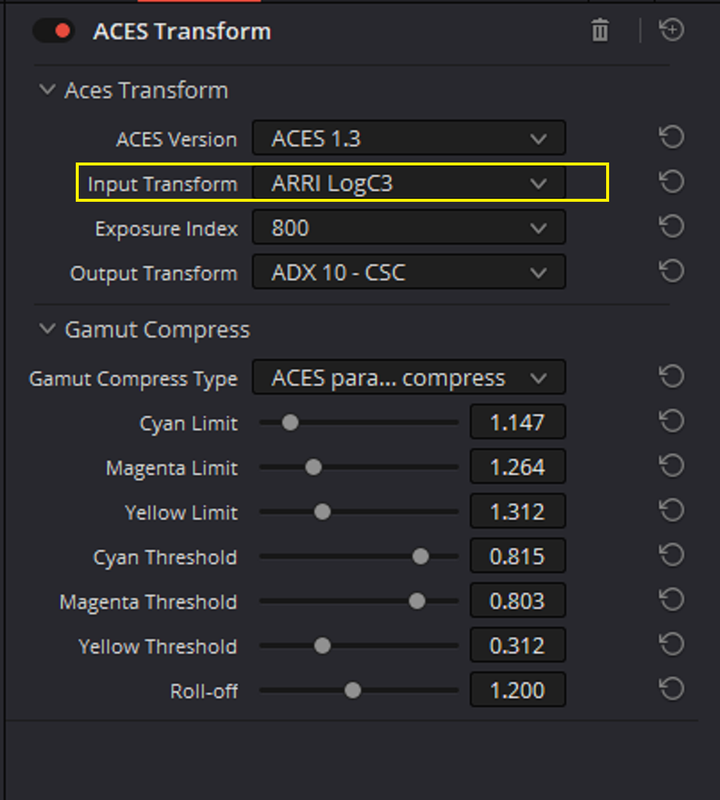Screen dimensions: 720x800
Task: Click the Cyan Threshold value field 0.815
Action: click(517, 556)
